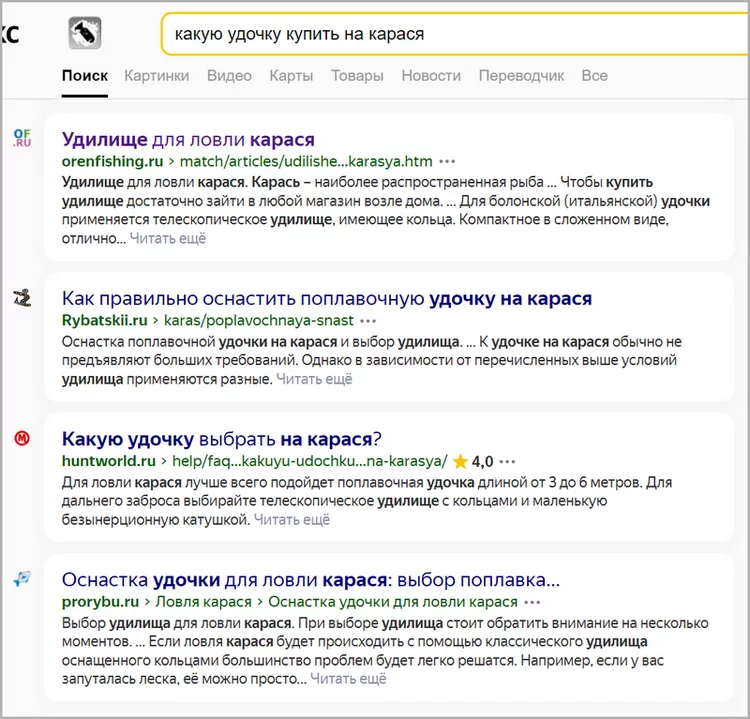750x719 pixels.
Task: Click karas/poplavochnaya-snast URL path
Action: pos(259,320)
